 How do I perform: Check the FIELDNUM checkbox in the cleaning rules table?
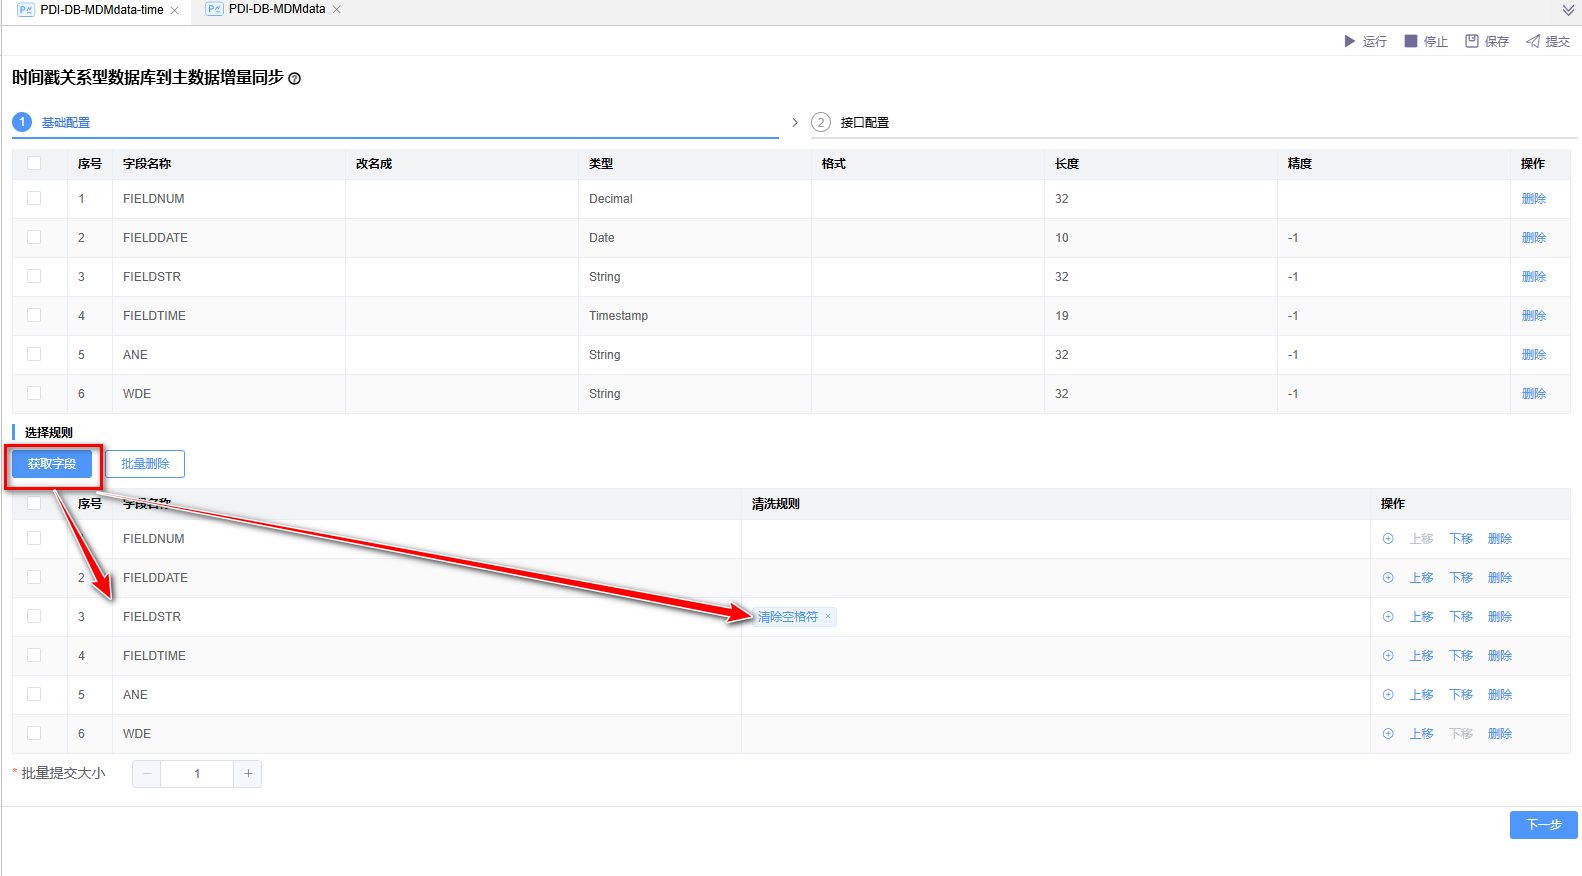(34, 538)
